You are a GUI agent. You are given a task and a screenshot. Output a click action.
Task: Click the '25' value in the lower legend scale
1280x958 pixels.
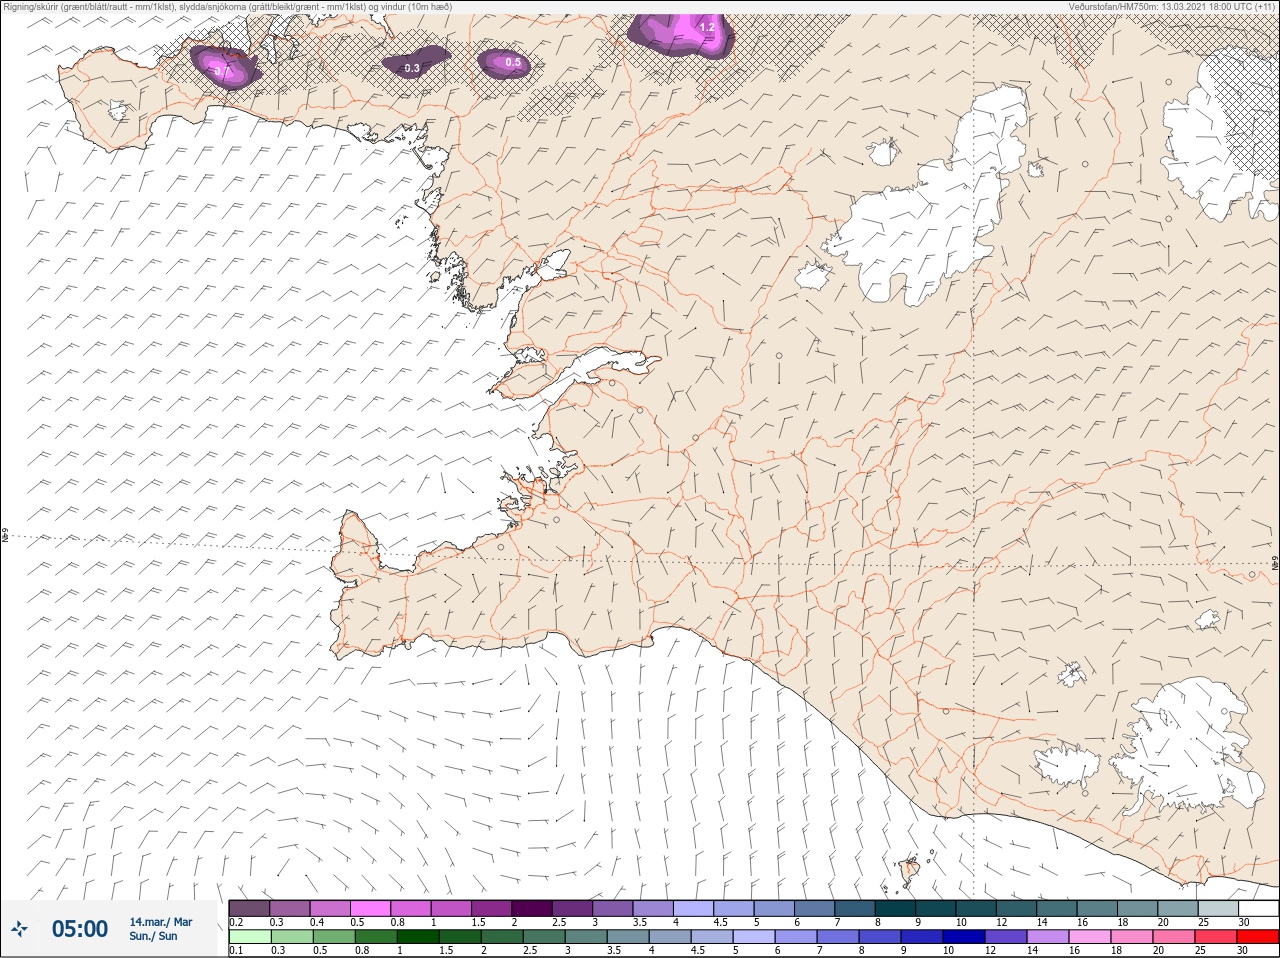tap(1200, 950)
